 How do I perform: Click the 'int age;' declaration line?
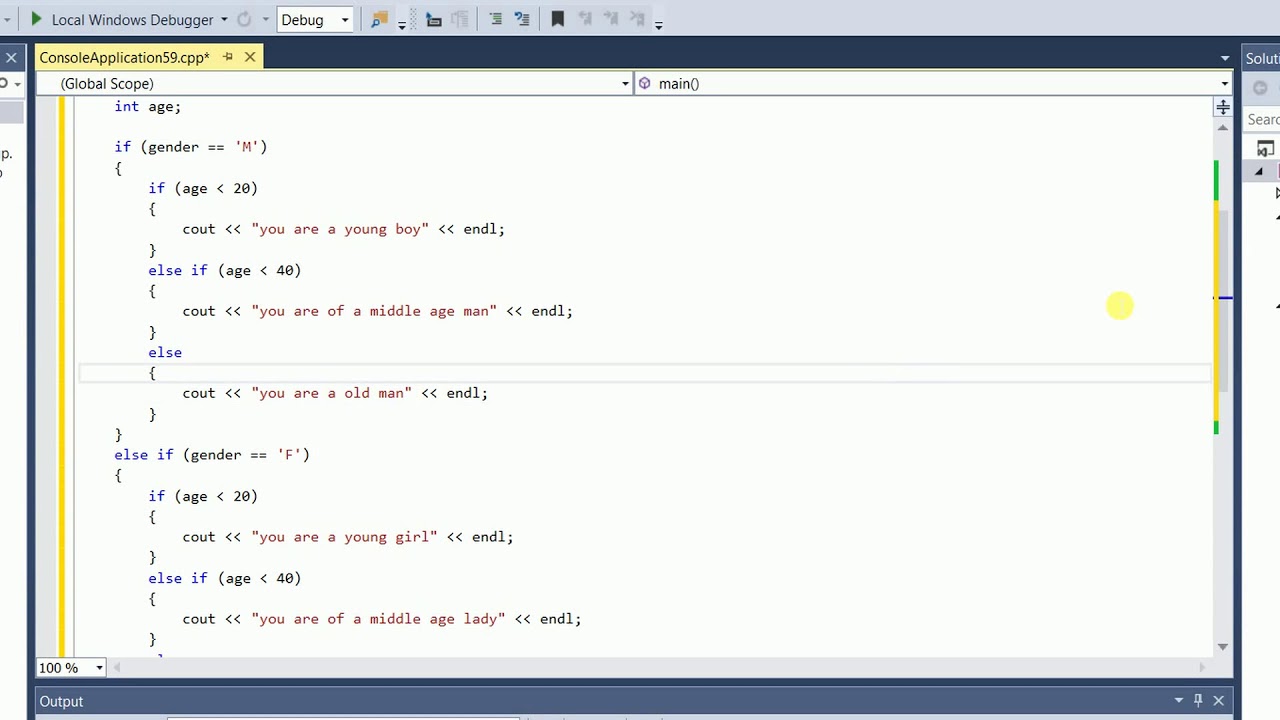(147, 106)
